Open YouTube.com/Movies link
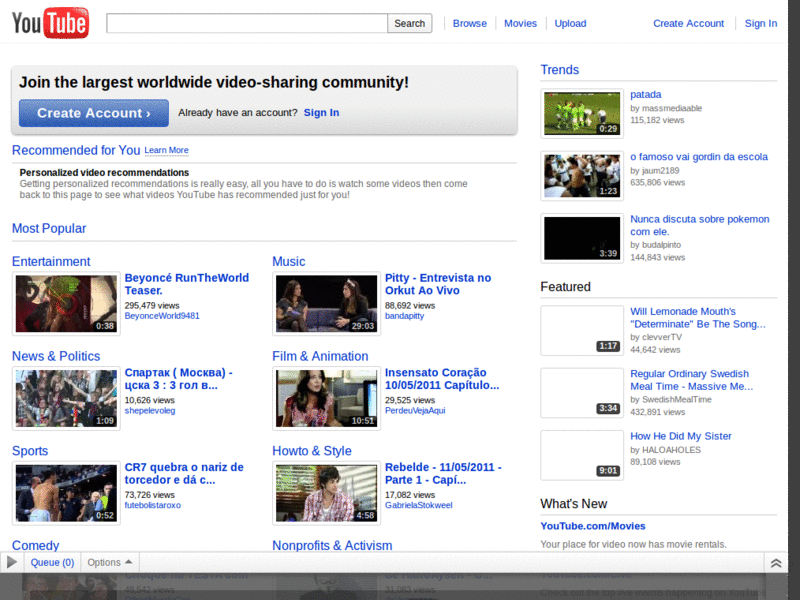Viewport: 800px width, 600px height. [x=593, y=526]
